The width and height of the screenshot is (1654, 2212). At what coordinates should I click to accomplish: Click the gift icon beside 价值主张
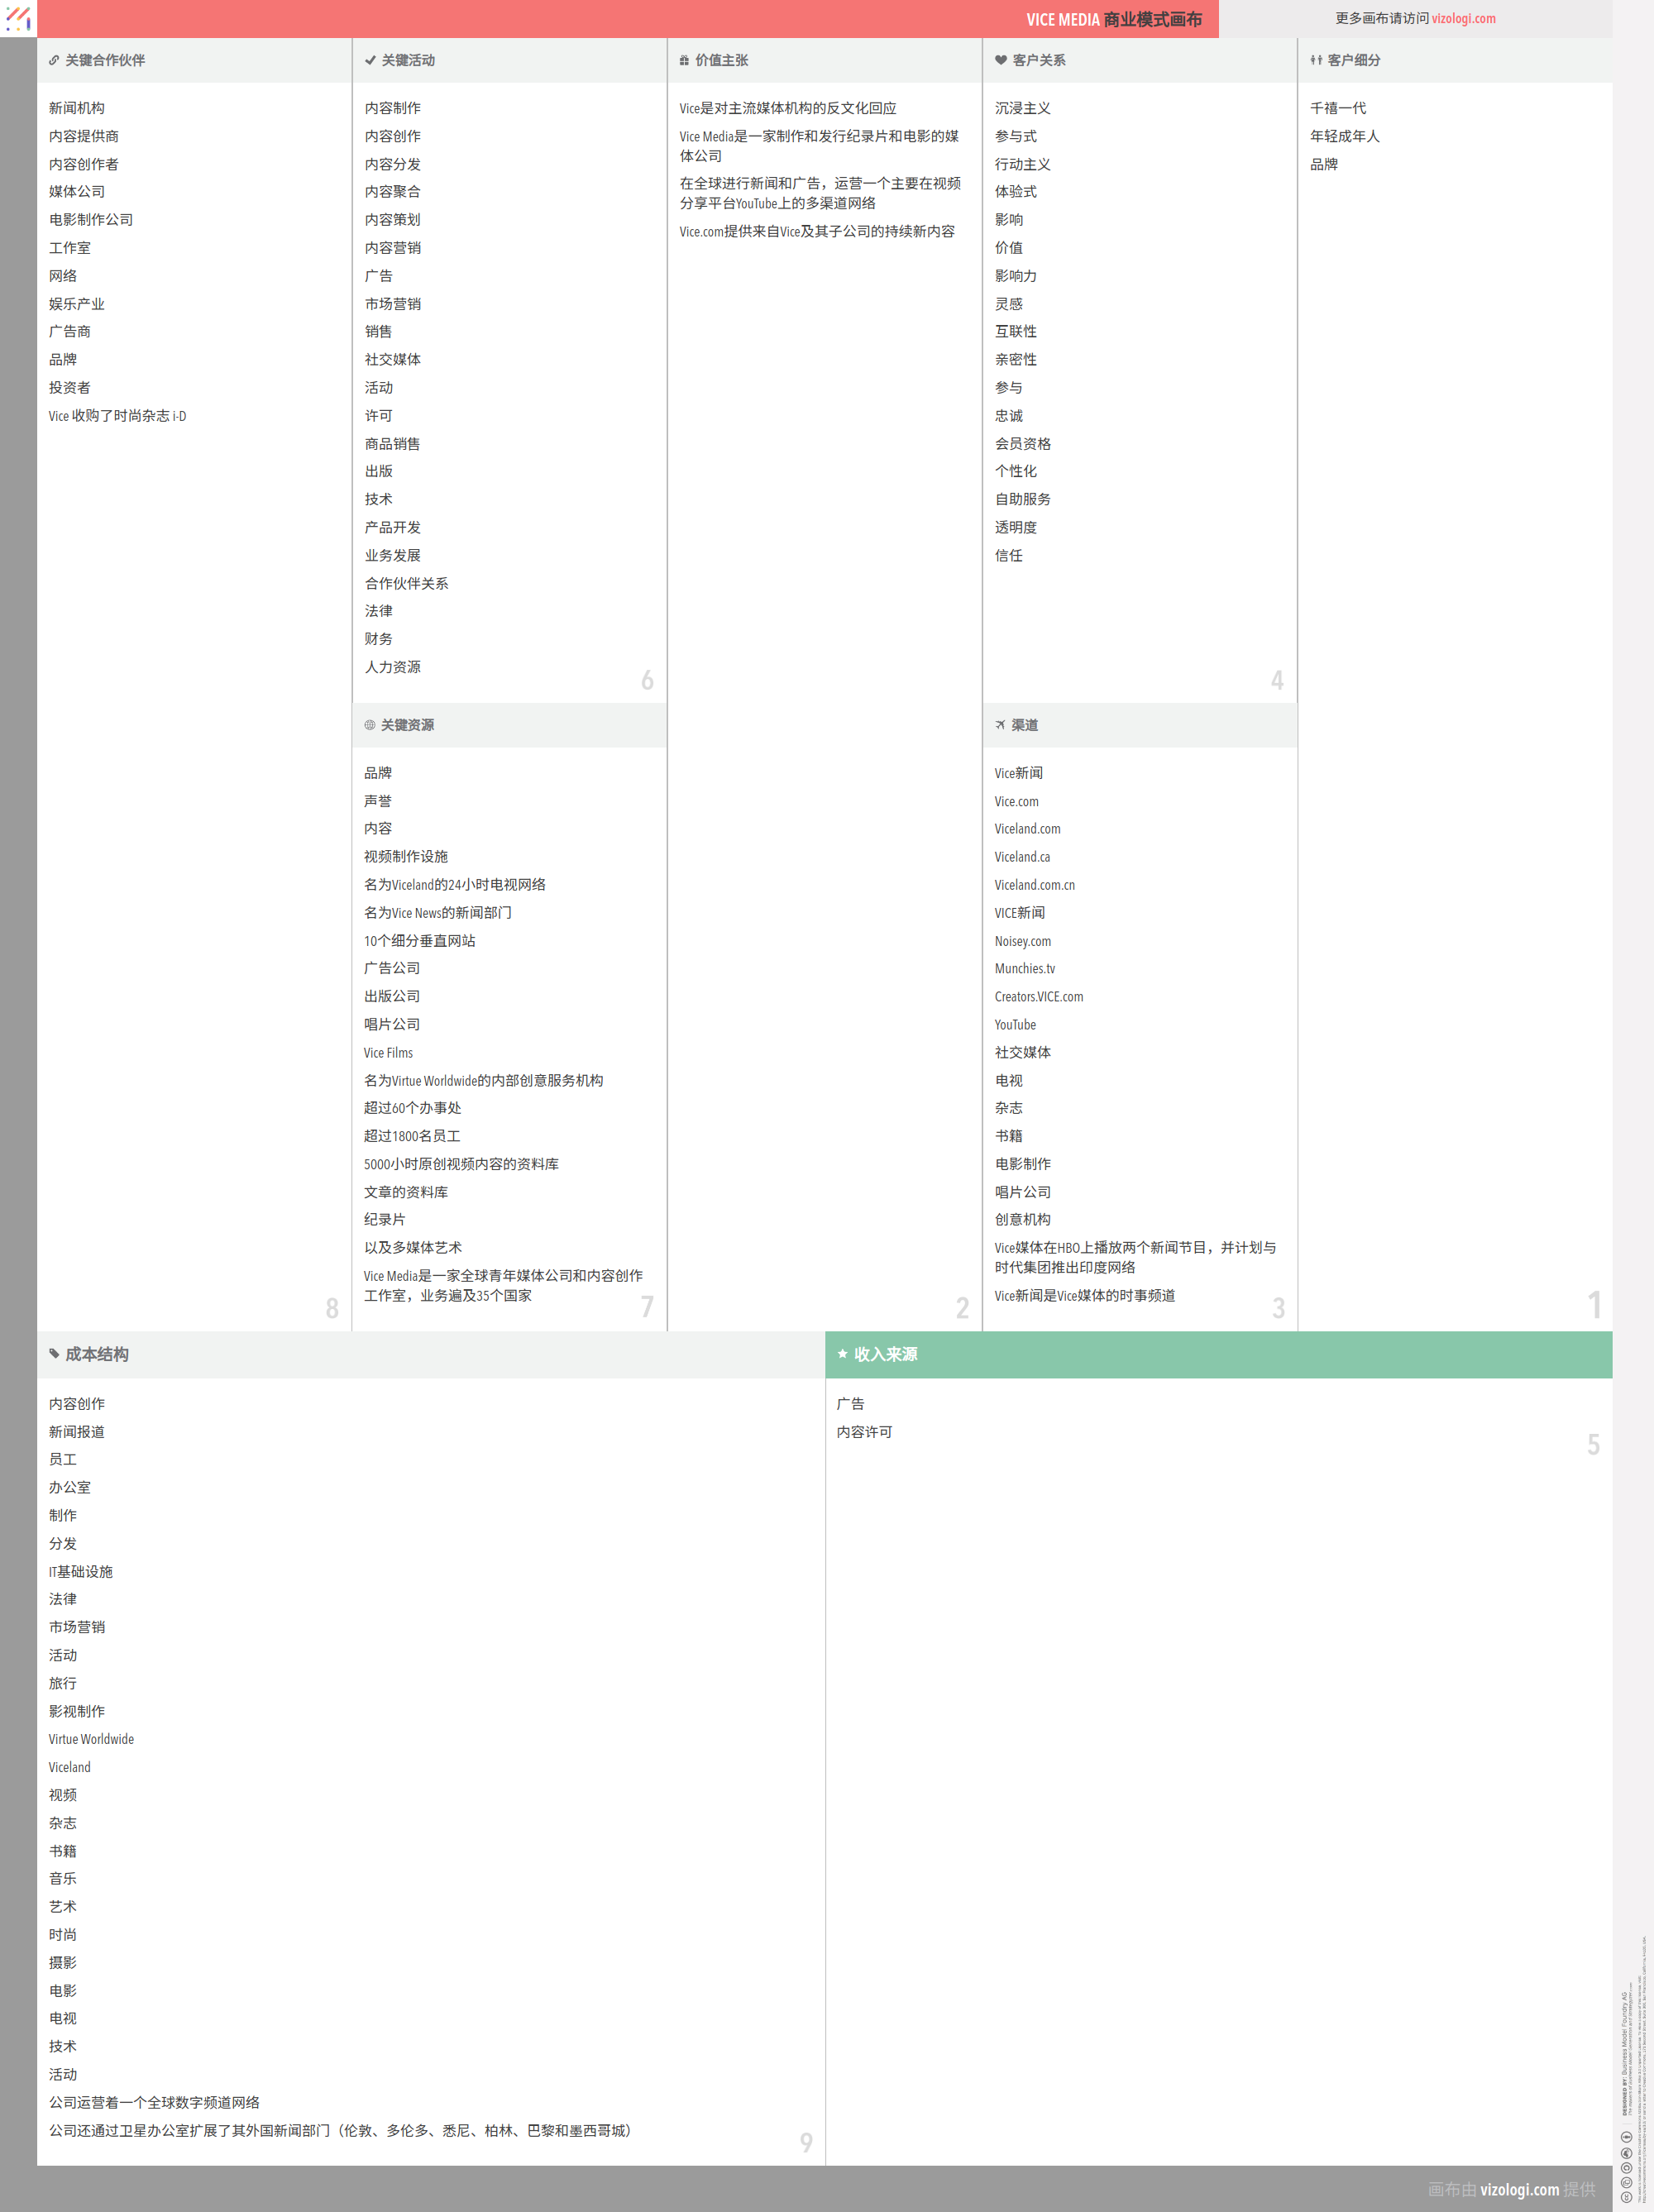684,60
